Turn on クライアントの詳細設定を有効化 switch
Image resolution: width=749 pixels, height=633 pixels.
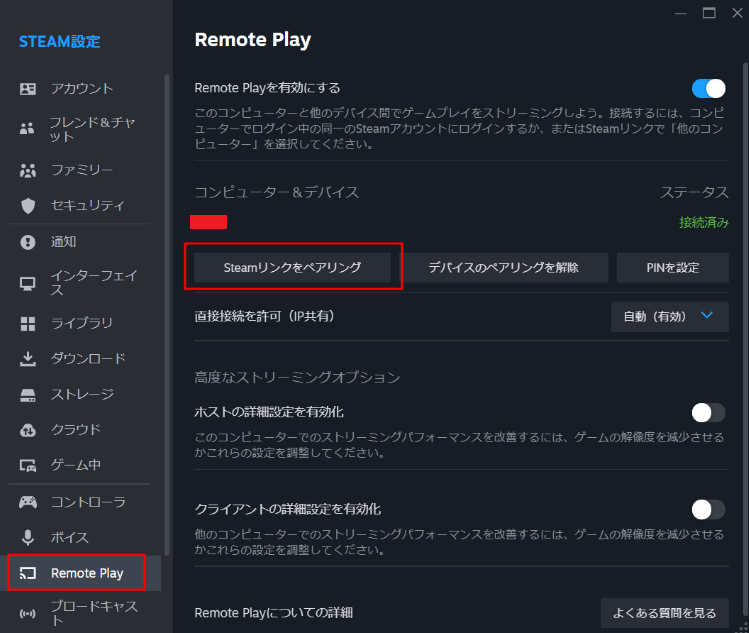pos(708,510)
